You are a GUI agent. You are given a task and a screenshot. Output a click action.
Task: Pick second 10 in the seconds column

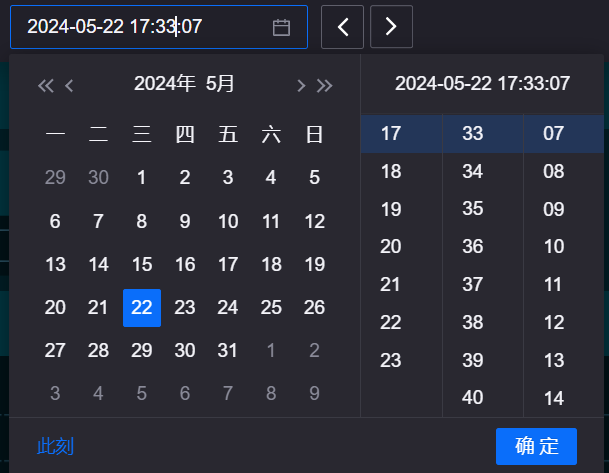pos(554,246)
